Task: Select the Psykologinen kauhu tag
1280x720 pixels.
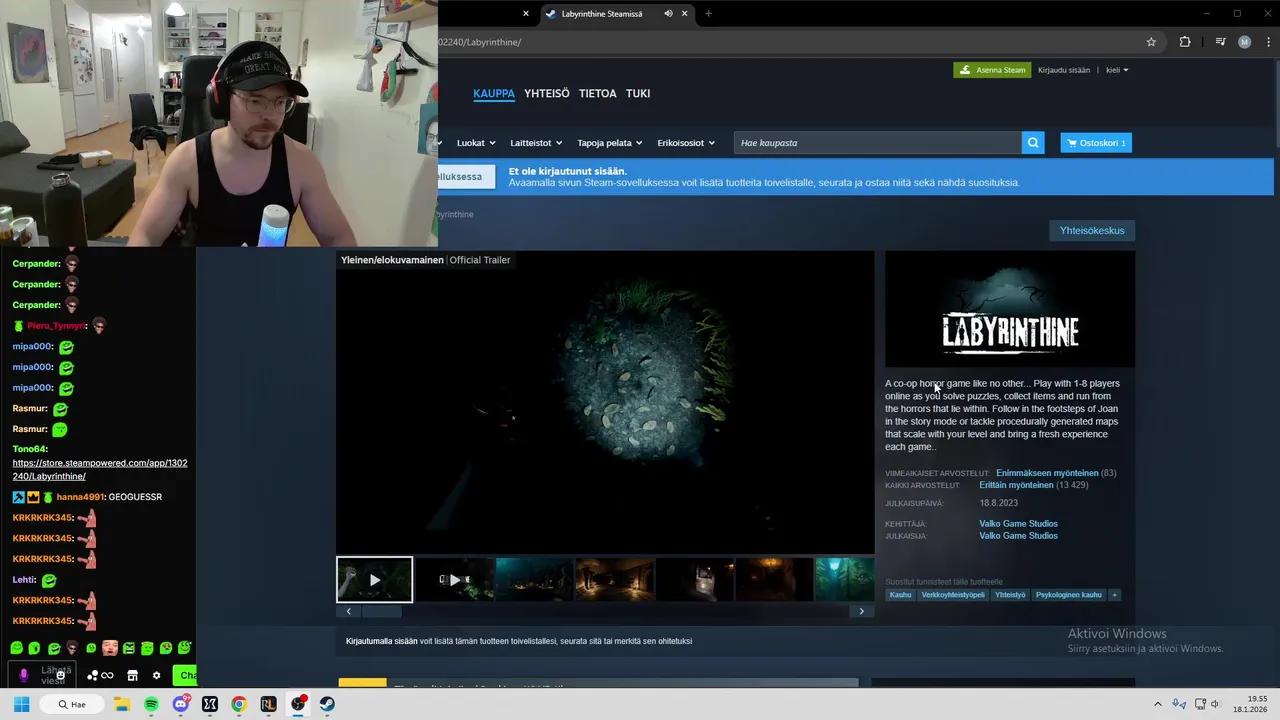Action: (x=1068, y=595)
